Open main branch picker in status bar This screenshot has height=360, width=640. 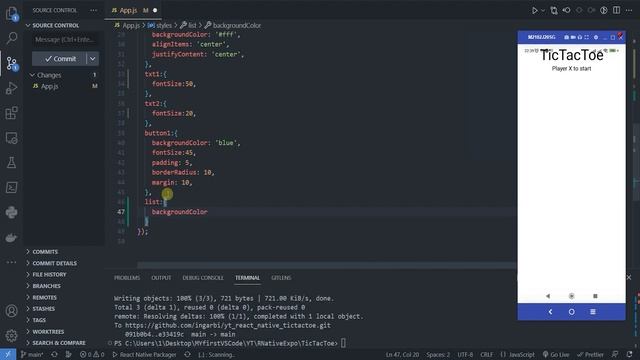coord(32,355)
